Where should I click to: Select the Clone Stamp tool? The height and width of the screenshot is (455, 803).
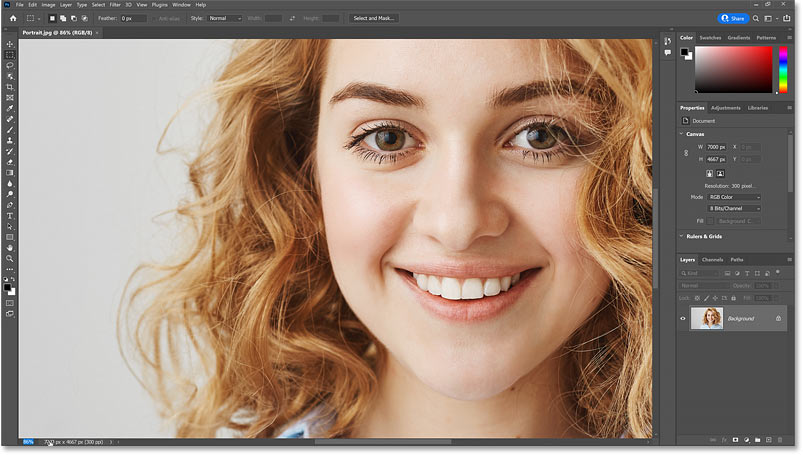(x=10, y=141)
